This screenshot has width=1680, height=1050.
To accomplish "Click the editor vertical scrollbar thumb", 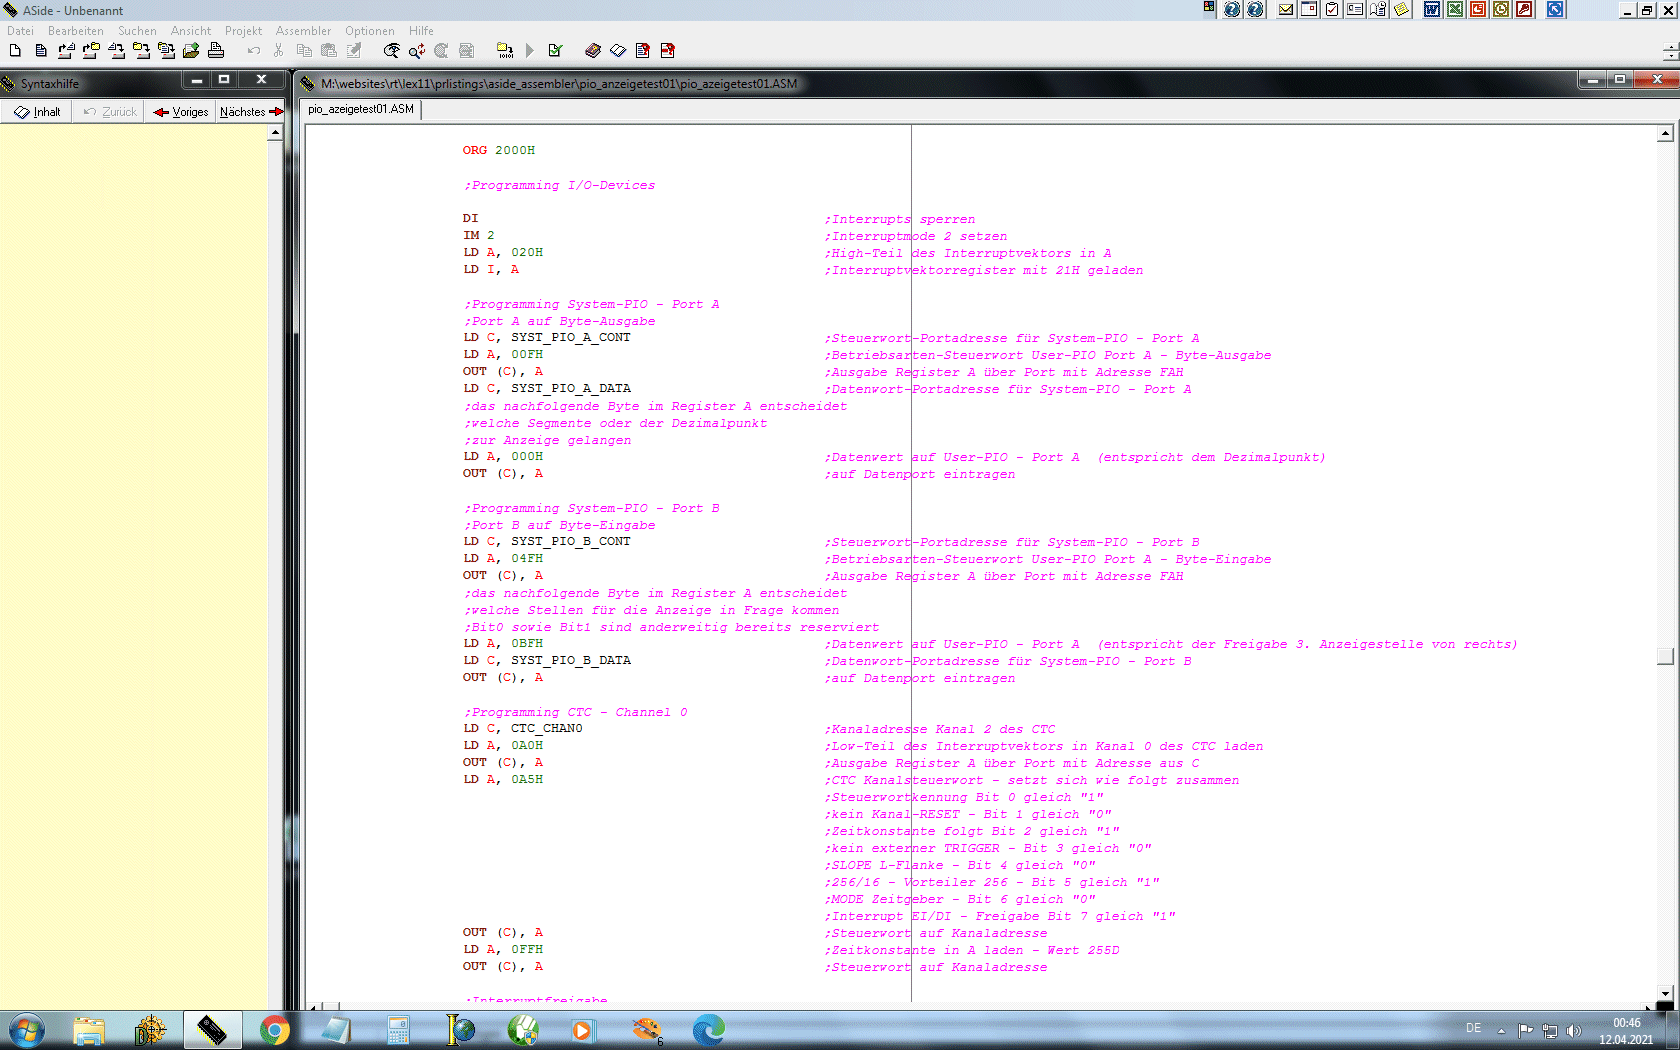I will pyautogui.click(x=1665, y=656).
